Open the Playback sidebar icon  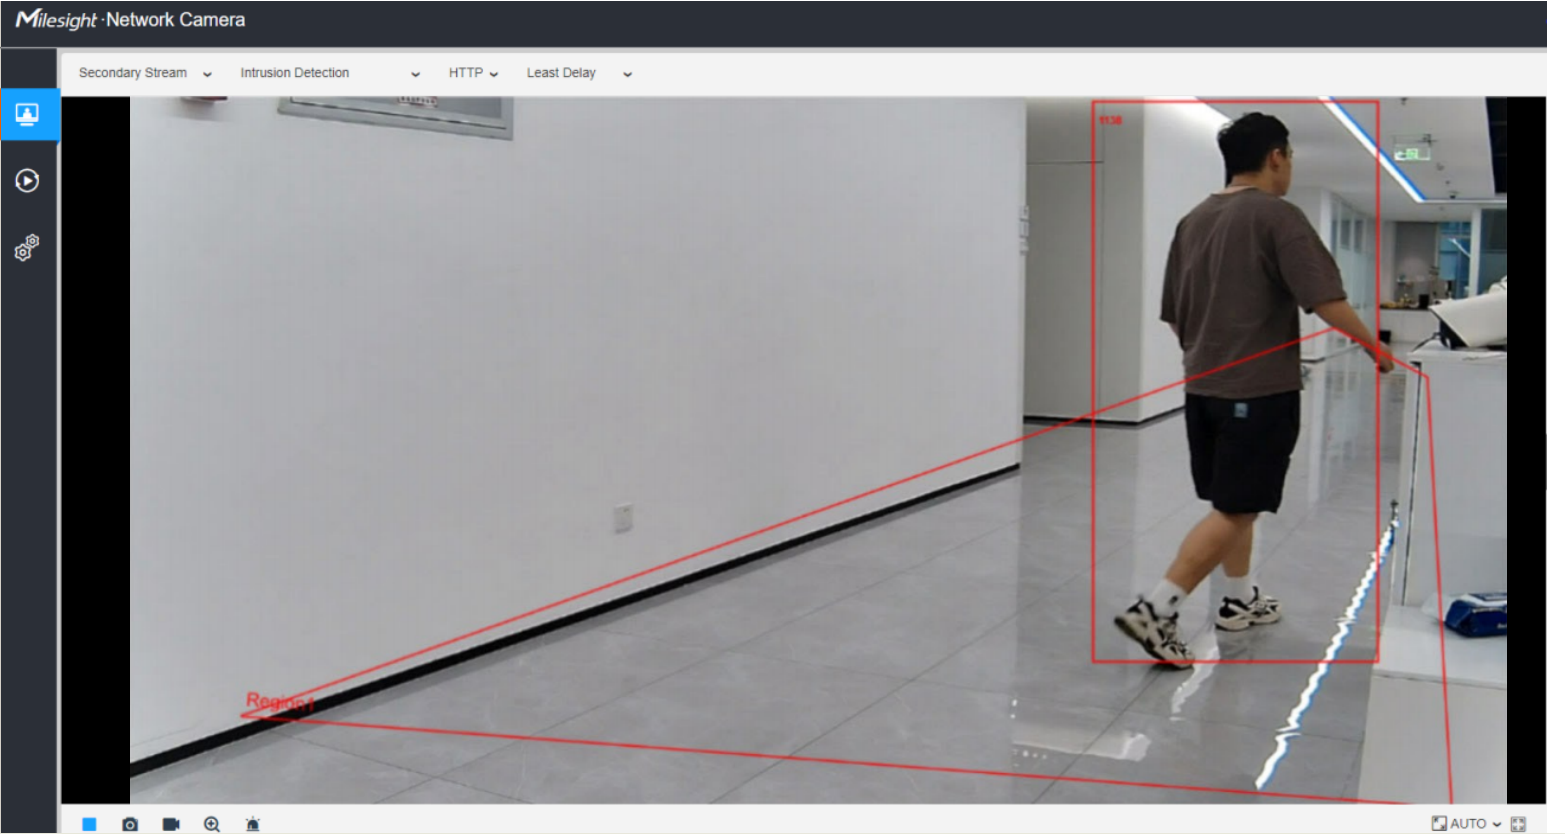(27, 181)
